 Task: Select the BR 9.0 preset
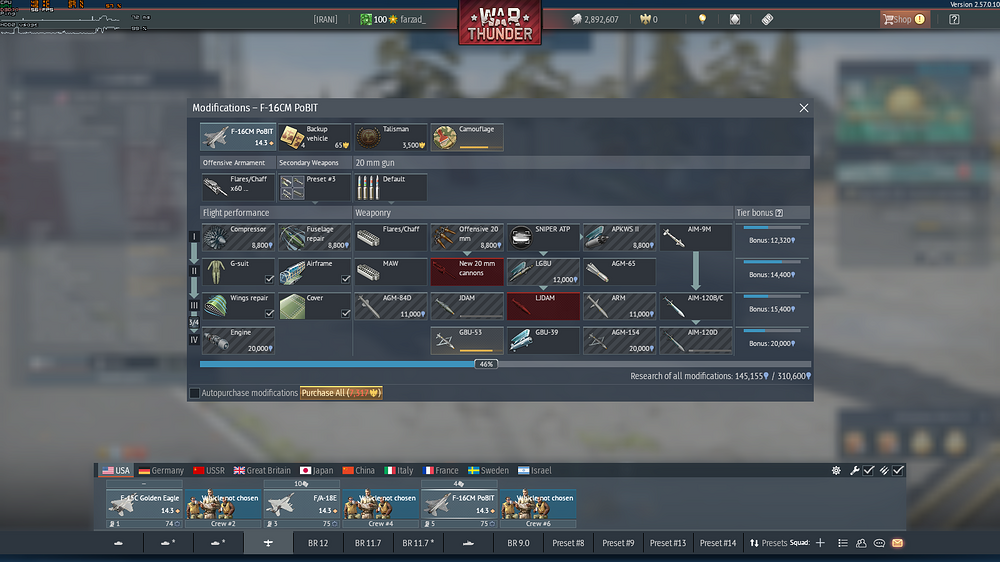(x=518, y=543)
